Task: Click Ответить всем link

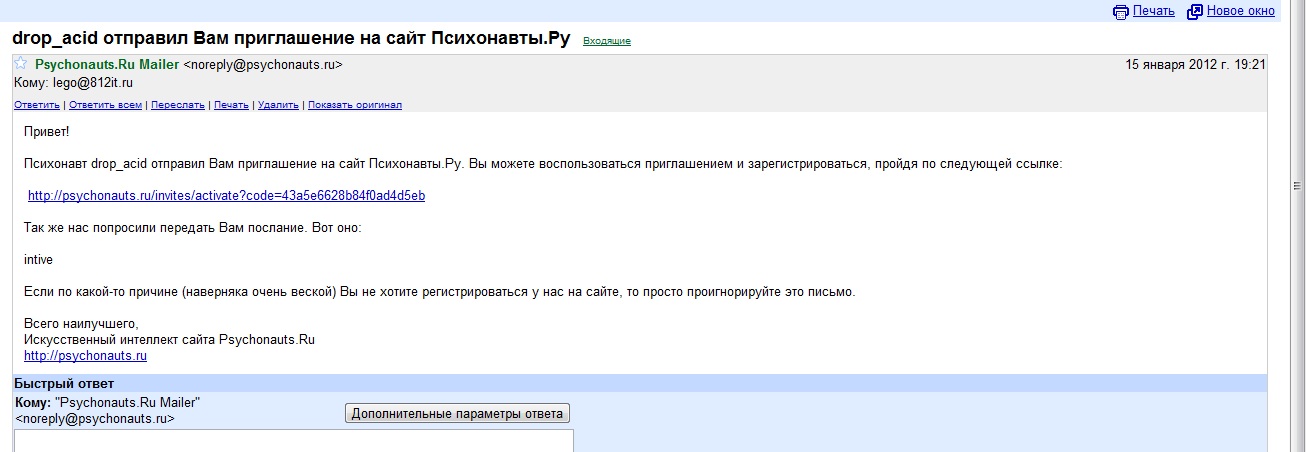Action: (105, 104)
